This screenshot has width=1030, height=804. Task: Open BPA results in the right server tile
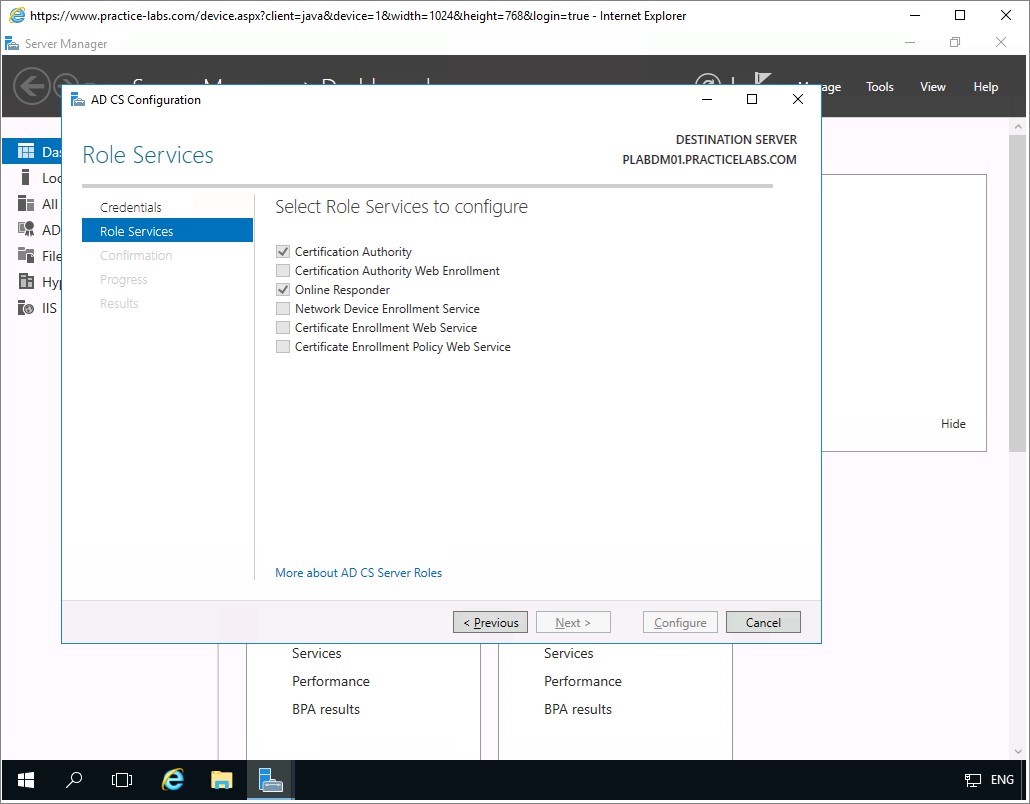[x=577, y=709]
